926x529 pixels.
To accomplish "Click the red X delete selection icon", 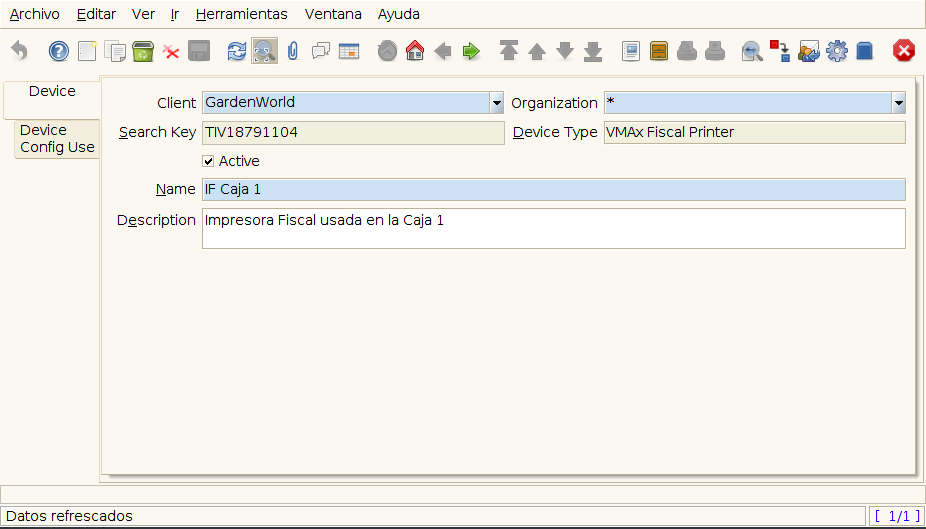I will pyautogui.click(x=171, y=52).
